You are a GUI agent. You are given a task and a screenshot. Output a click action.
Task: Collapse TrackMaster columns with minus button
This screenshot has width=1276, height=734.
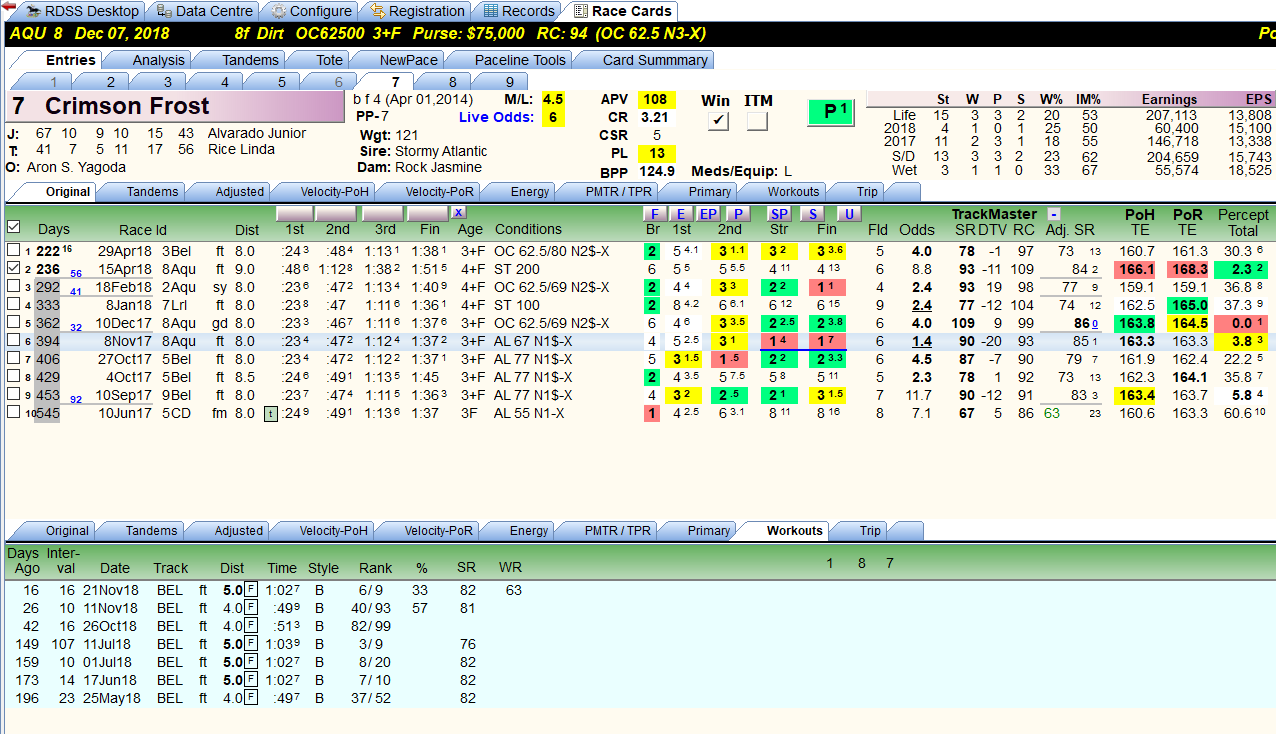(x=1054, y=214)
